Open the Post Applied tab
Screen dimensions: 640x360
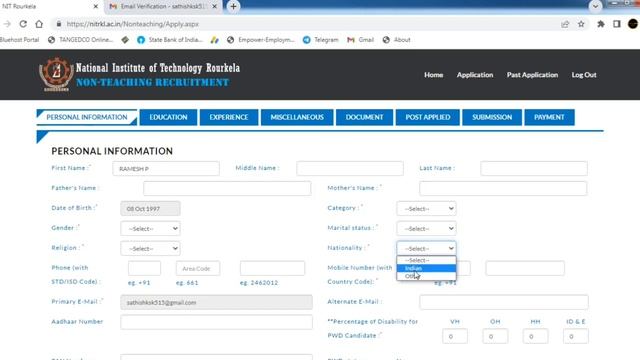click(428, 117)
